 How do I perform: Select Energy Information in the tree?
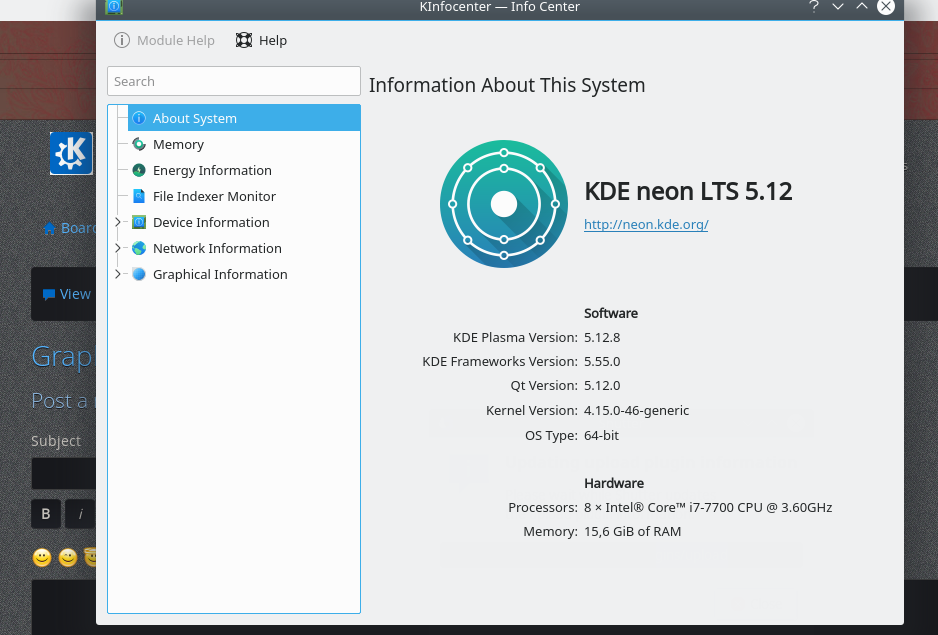click(x=212, y=170)
